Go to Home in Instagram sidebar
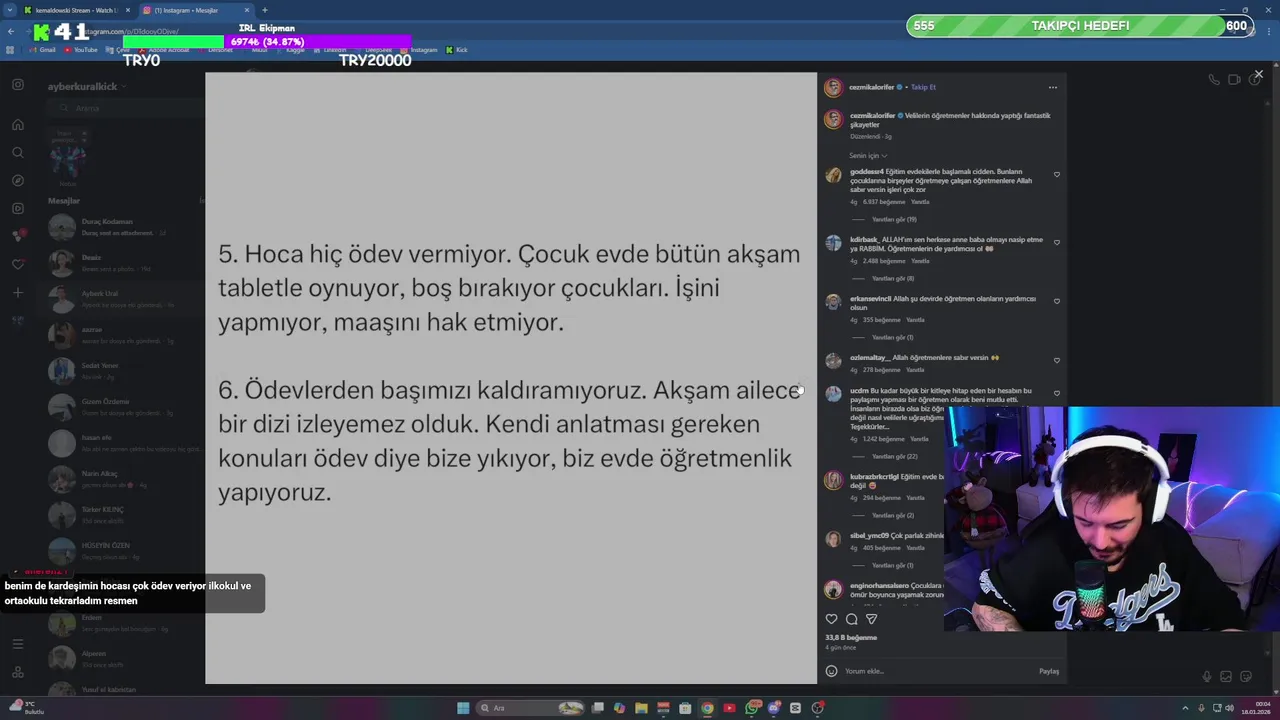Image resolution: width=1280 pixels, height=720 pixels. (x=18, y=125)
